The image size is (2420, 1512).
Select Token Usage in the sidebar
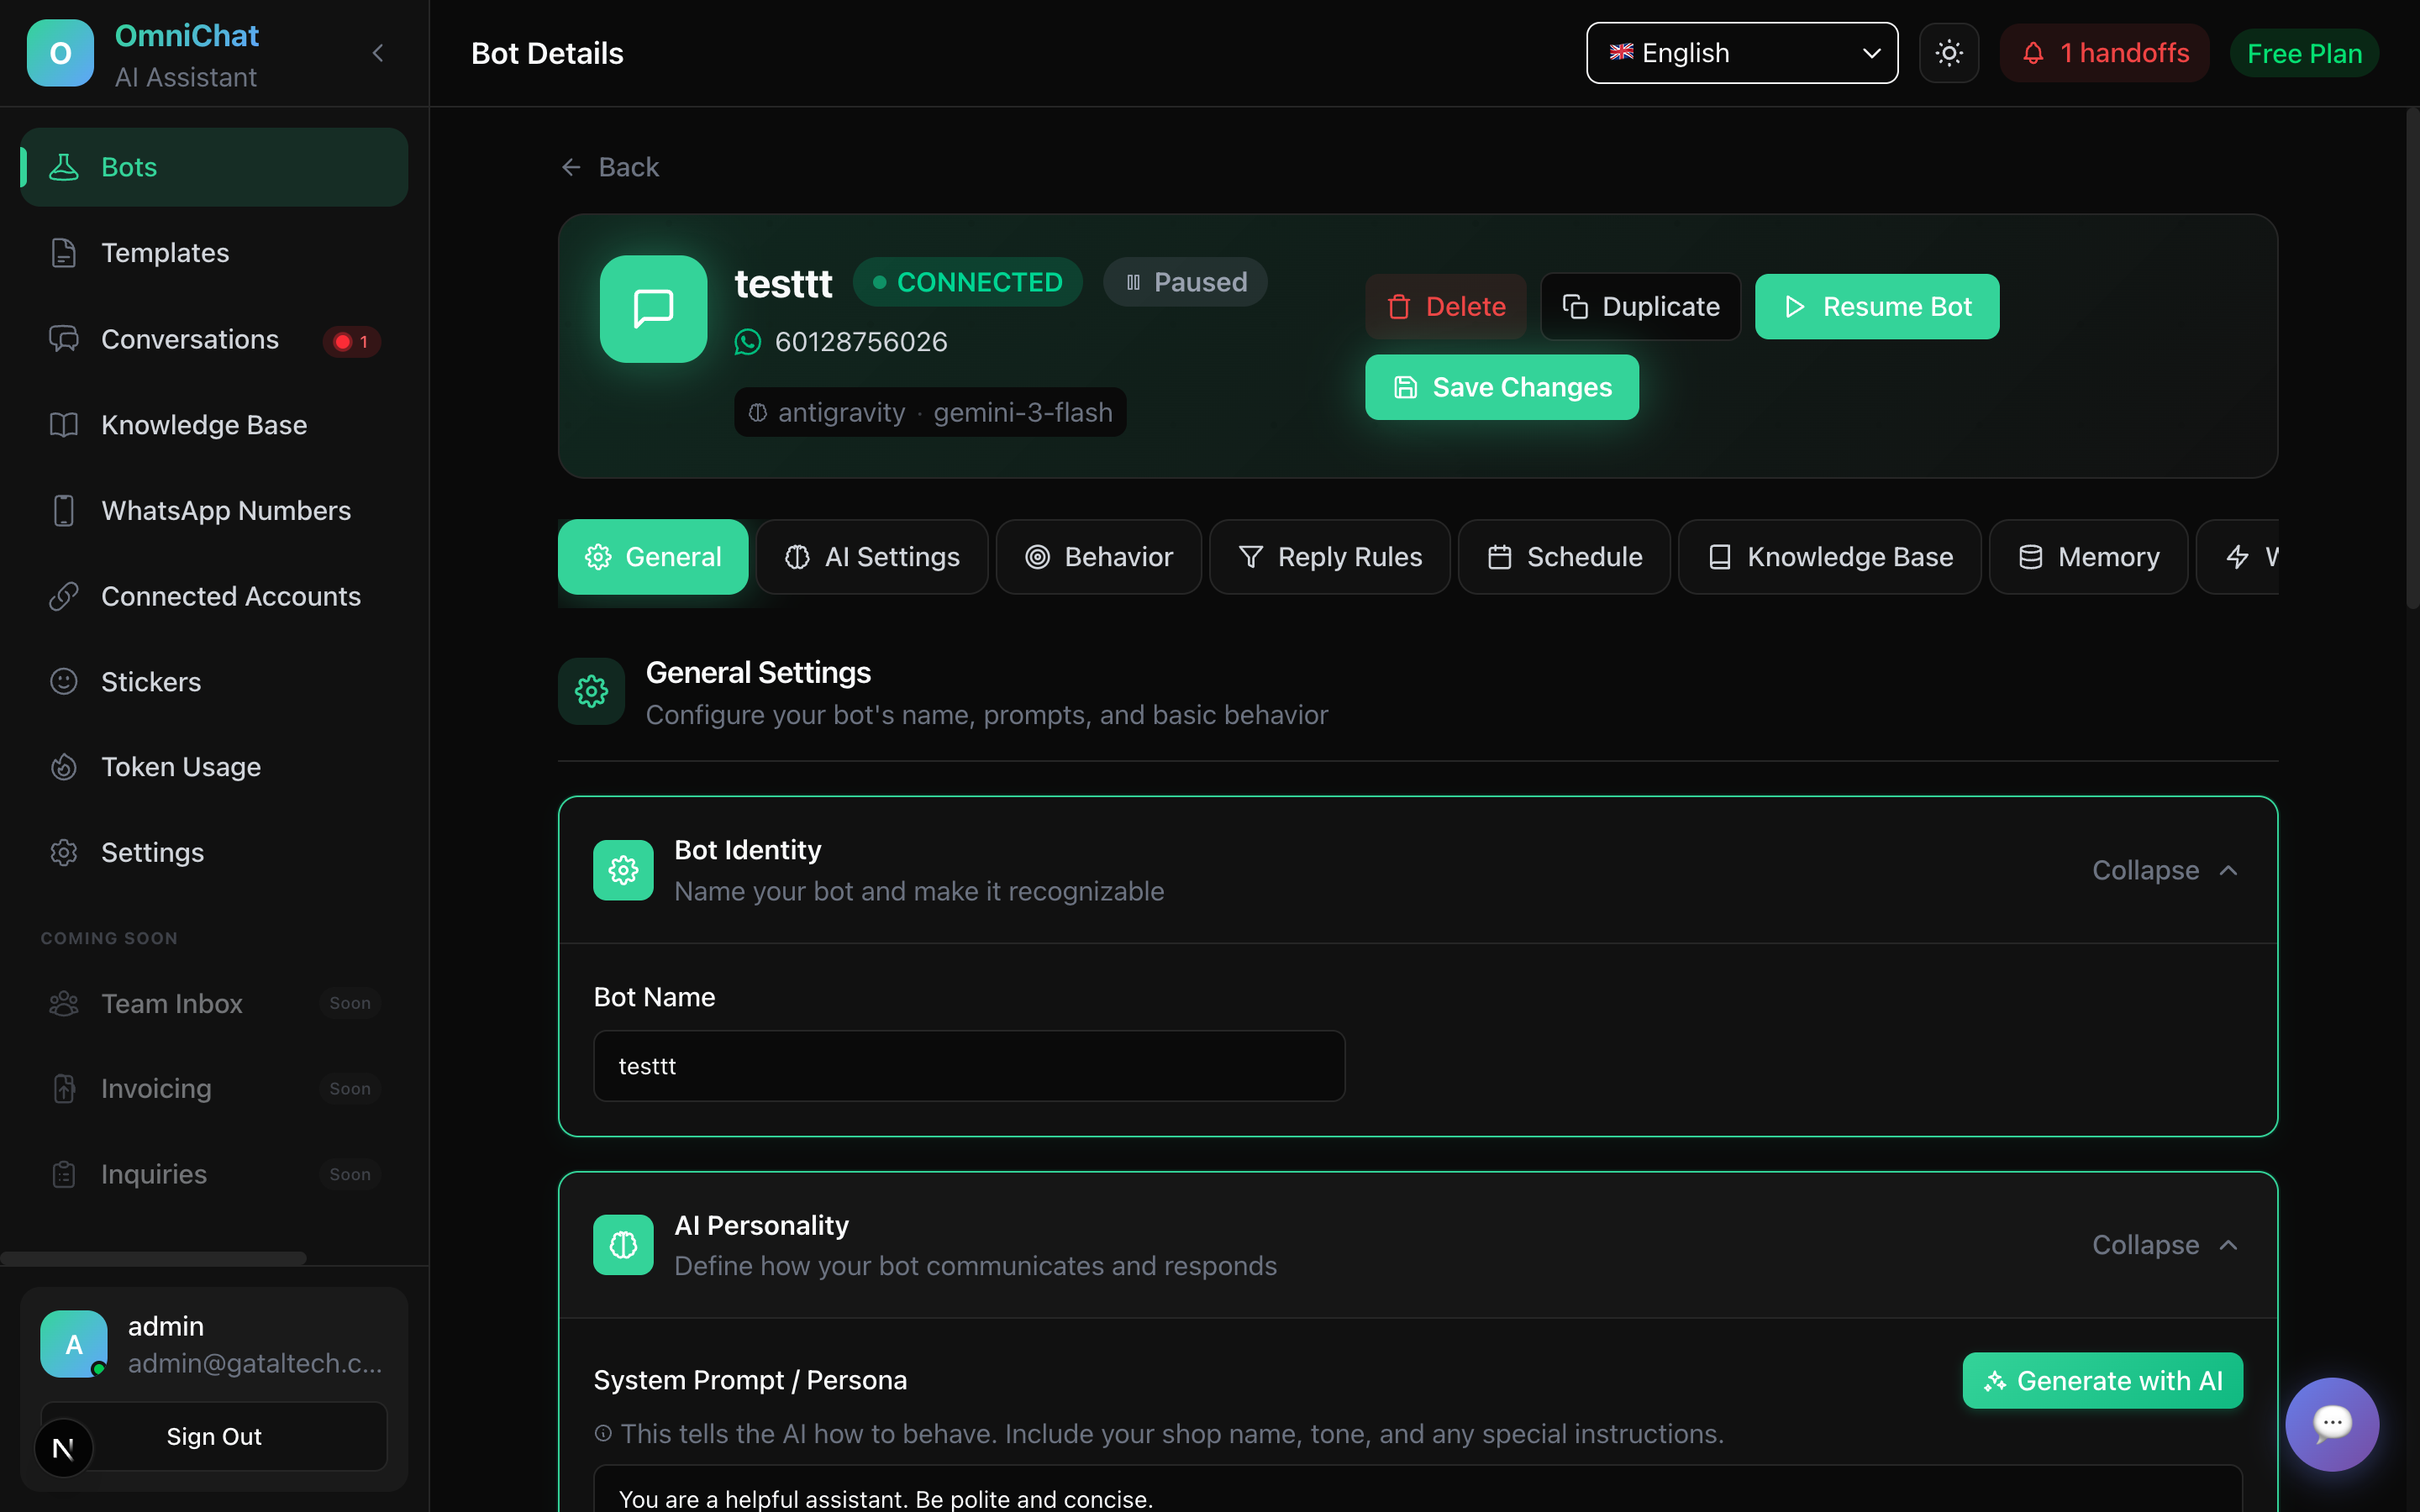point(180,767)
